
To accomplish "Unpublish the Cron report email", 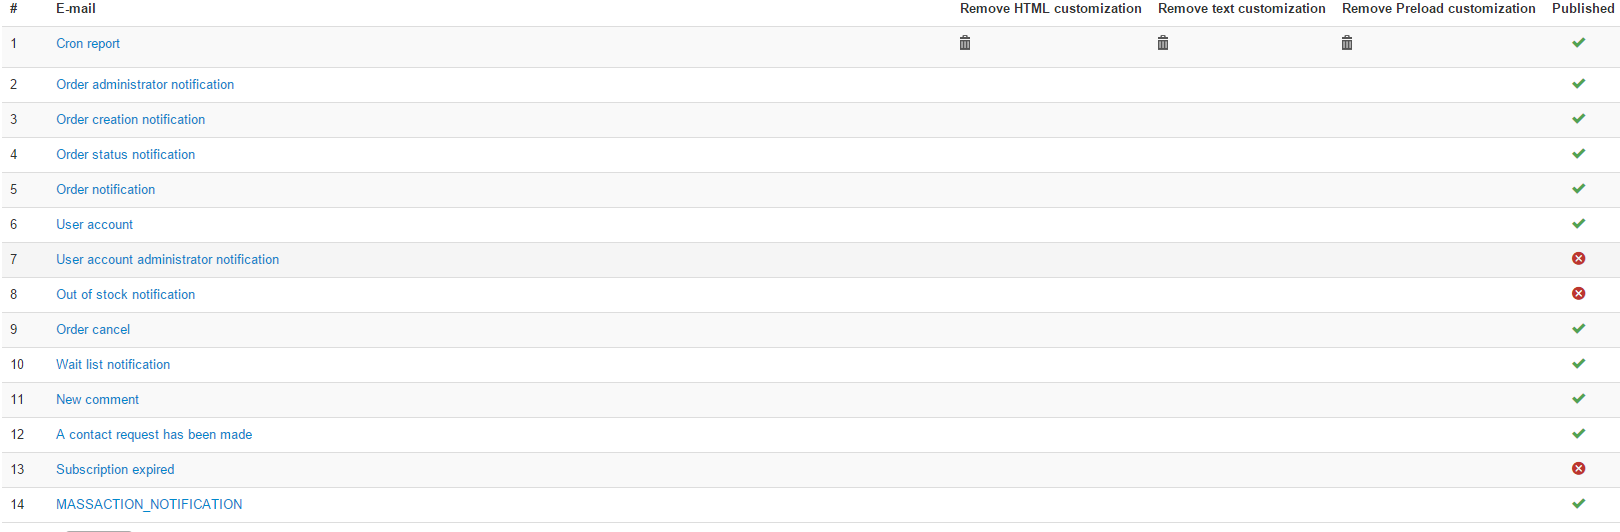I will tap(1578, 43).
